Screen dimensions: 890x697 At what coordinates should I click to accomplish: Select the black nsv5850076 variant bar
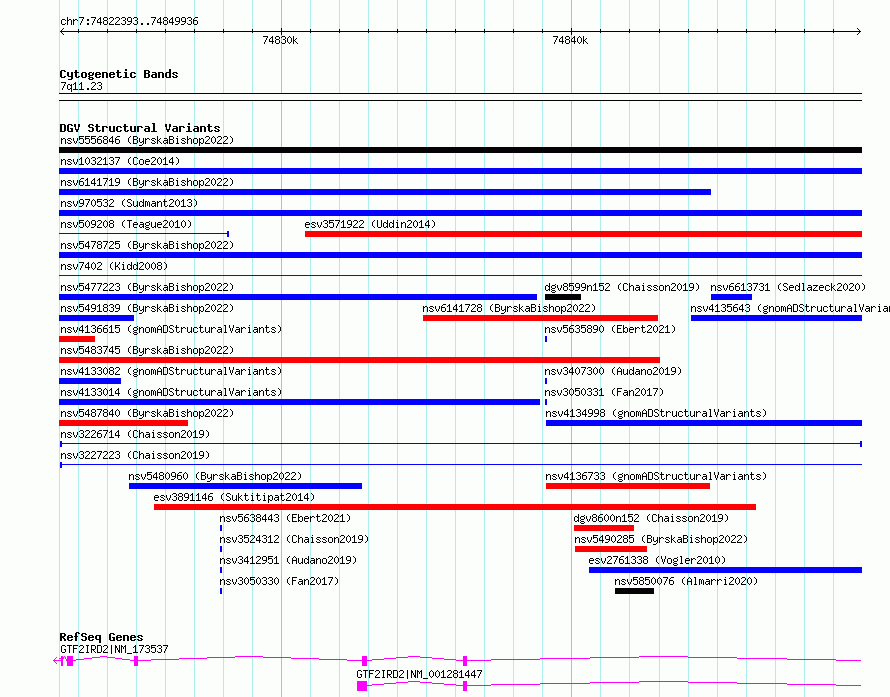(634, 591)
